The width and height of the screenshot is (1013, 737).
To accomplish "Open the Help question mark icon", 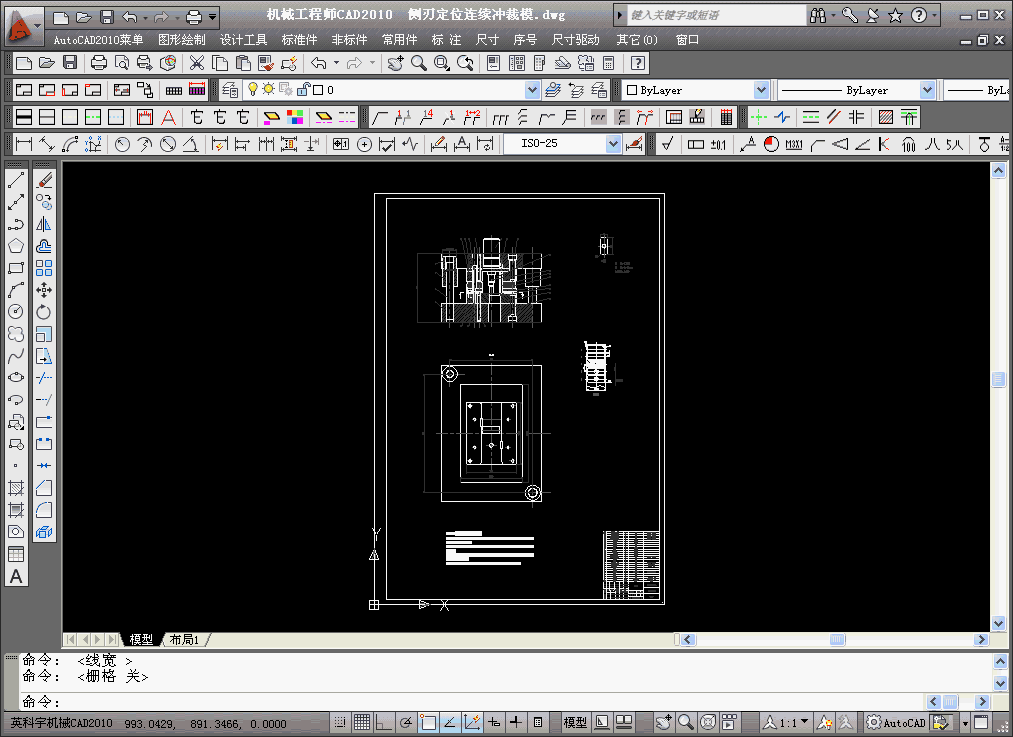I will [918, 16].
